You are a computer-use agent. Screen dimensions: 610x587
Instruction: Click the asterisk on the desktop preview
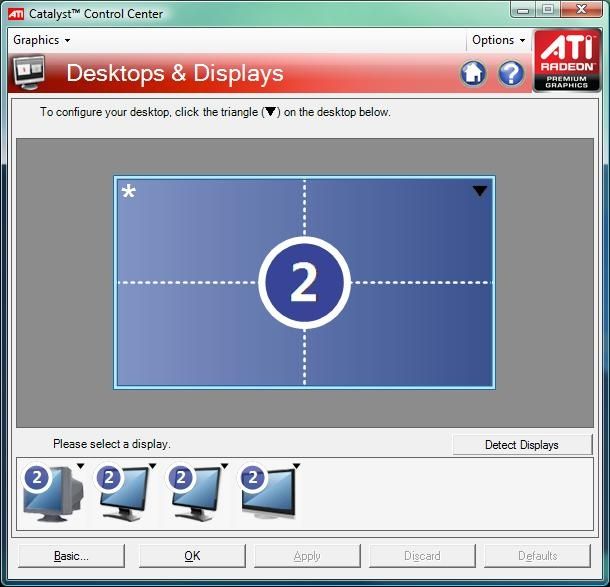point(129,192)
